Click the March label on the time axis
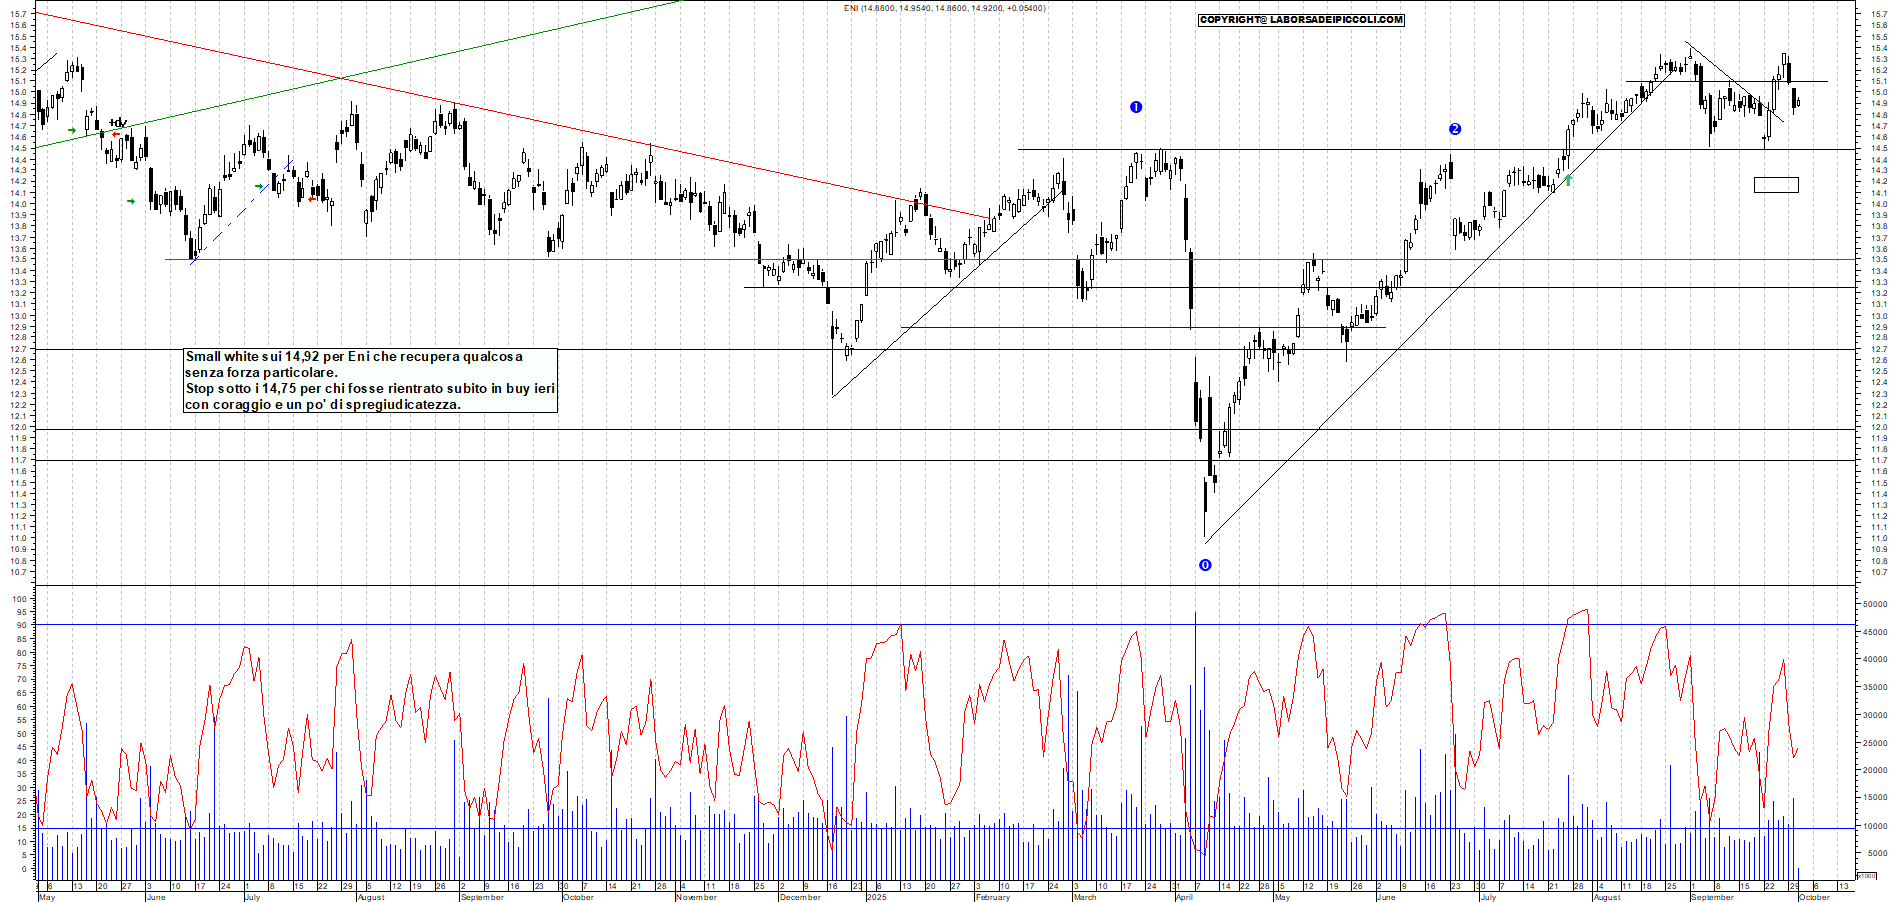The height and width of the screenshot is (902, 1890). 1085,897
